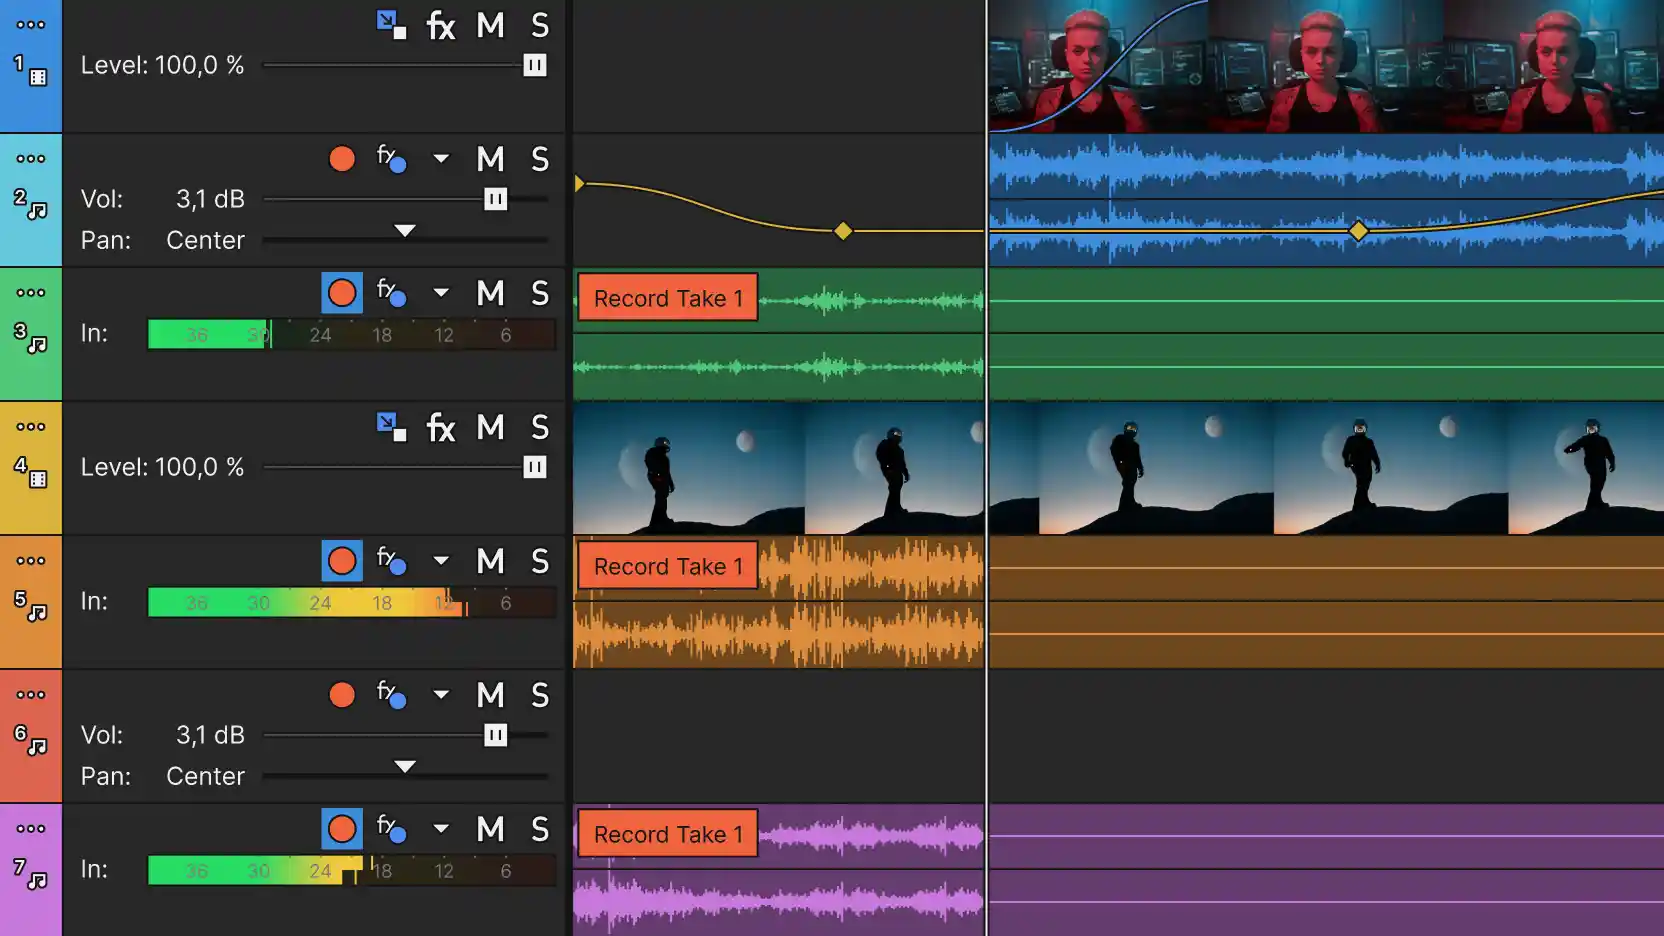This screenshot has width=1664, height=936.
Task: Select purple Record Take 1 clip label
Action: (x=668, y=834)
